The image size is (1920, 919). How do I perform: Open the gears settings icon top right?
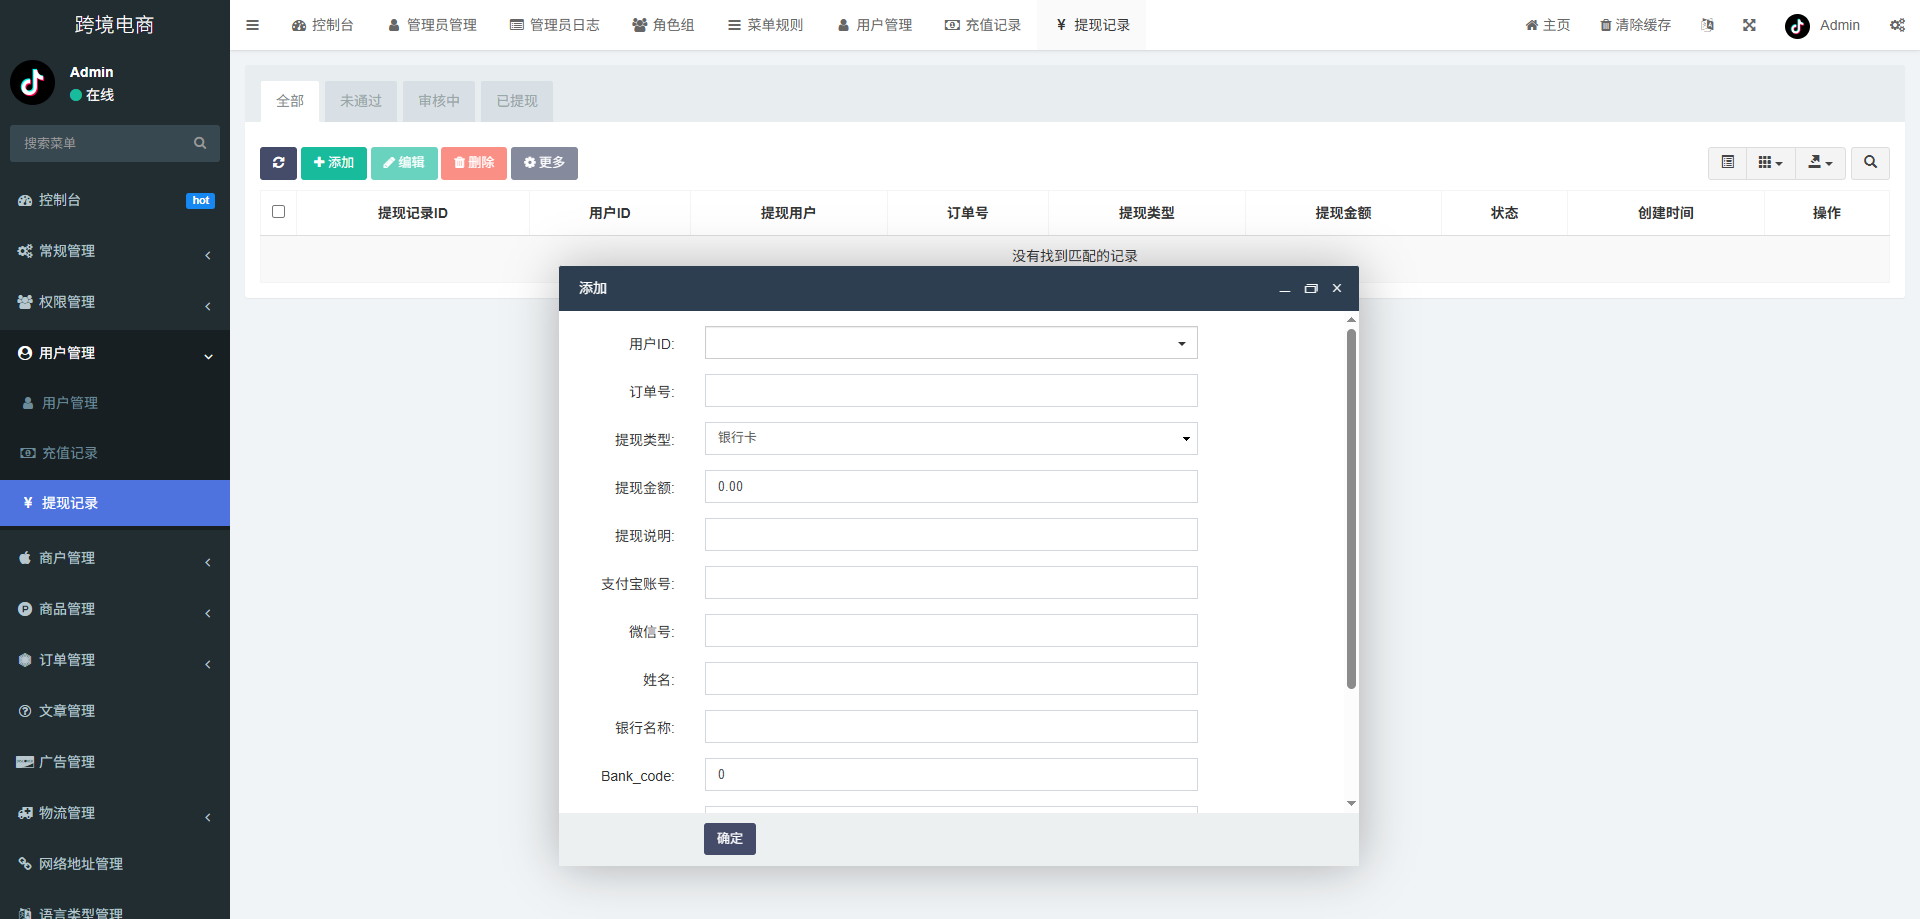[x=1897, y=25]
